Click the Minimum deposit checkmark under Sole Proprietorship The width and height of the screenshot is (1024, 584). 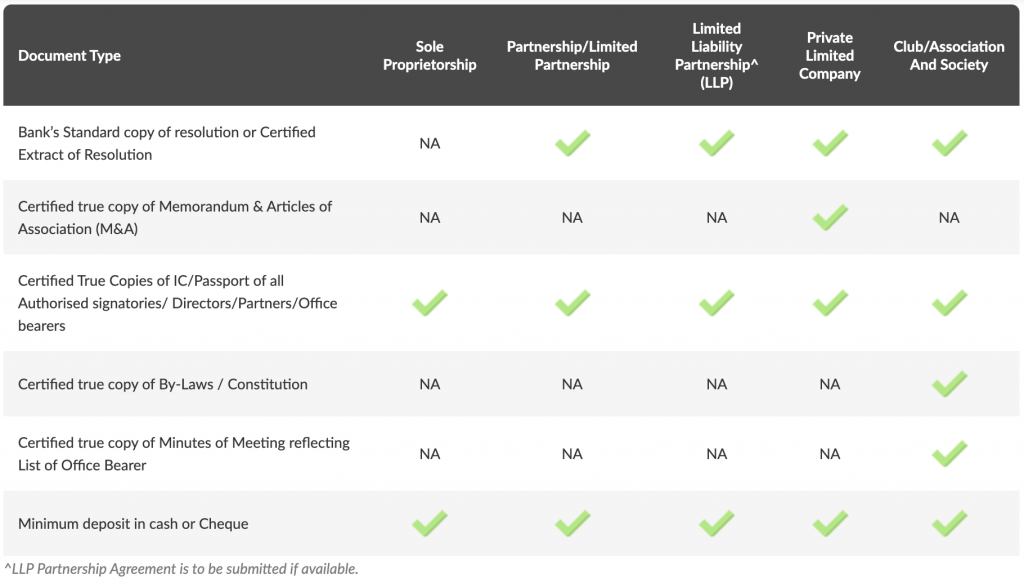click(430, 523)
